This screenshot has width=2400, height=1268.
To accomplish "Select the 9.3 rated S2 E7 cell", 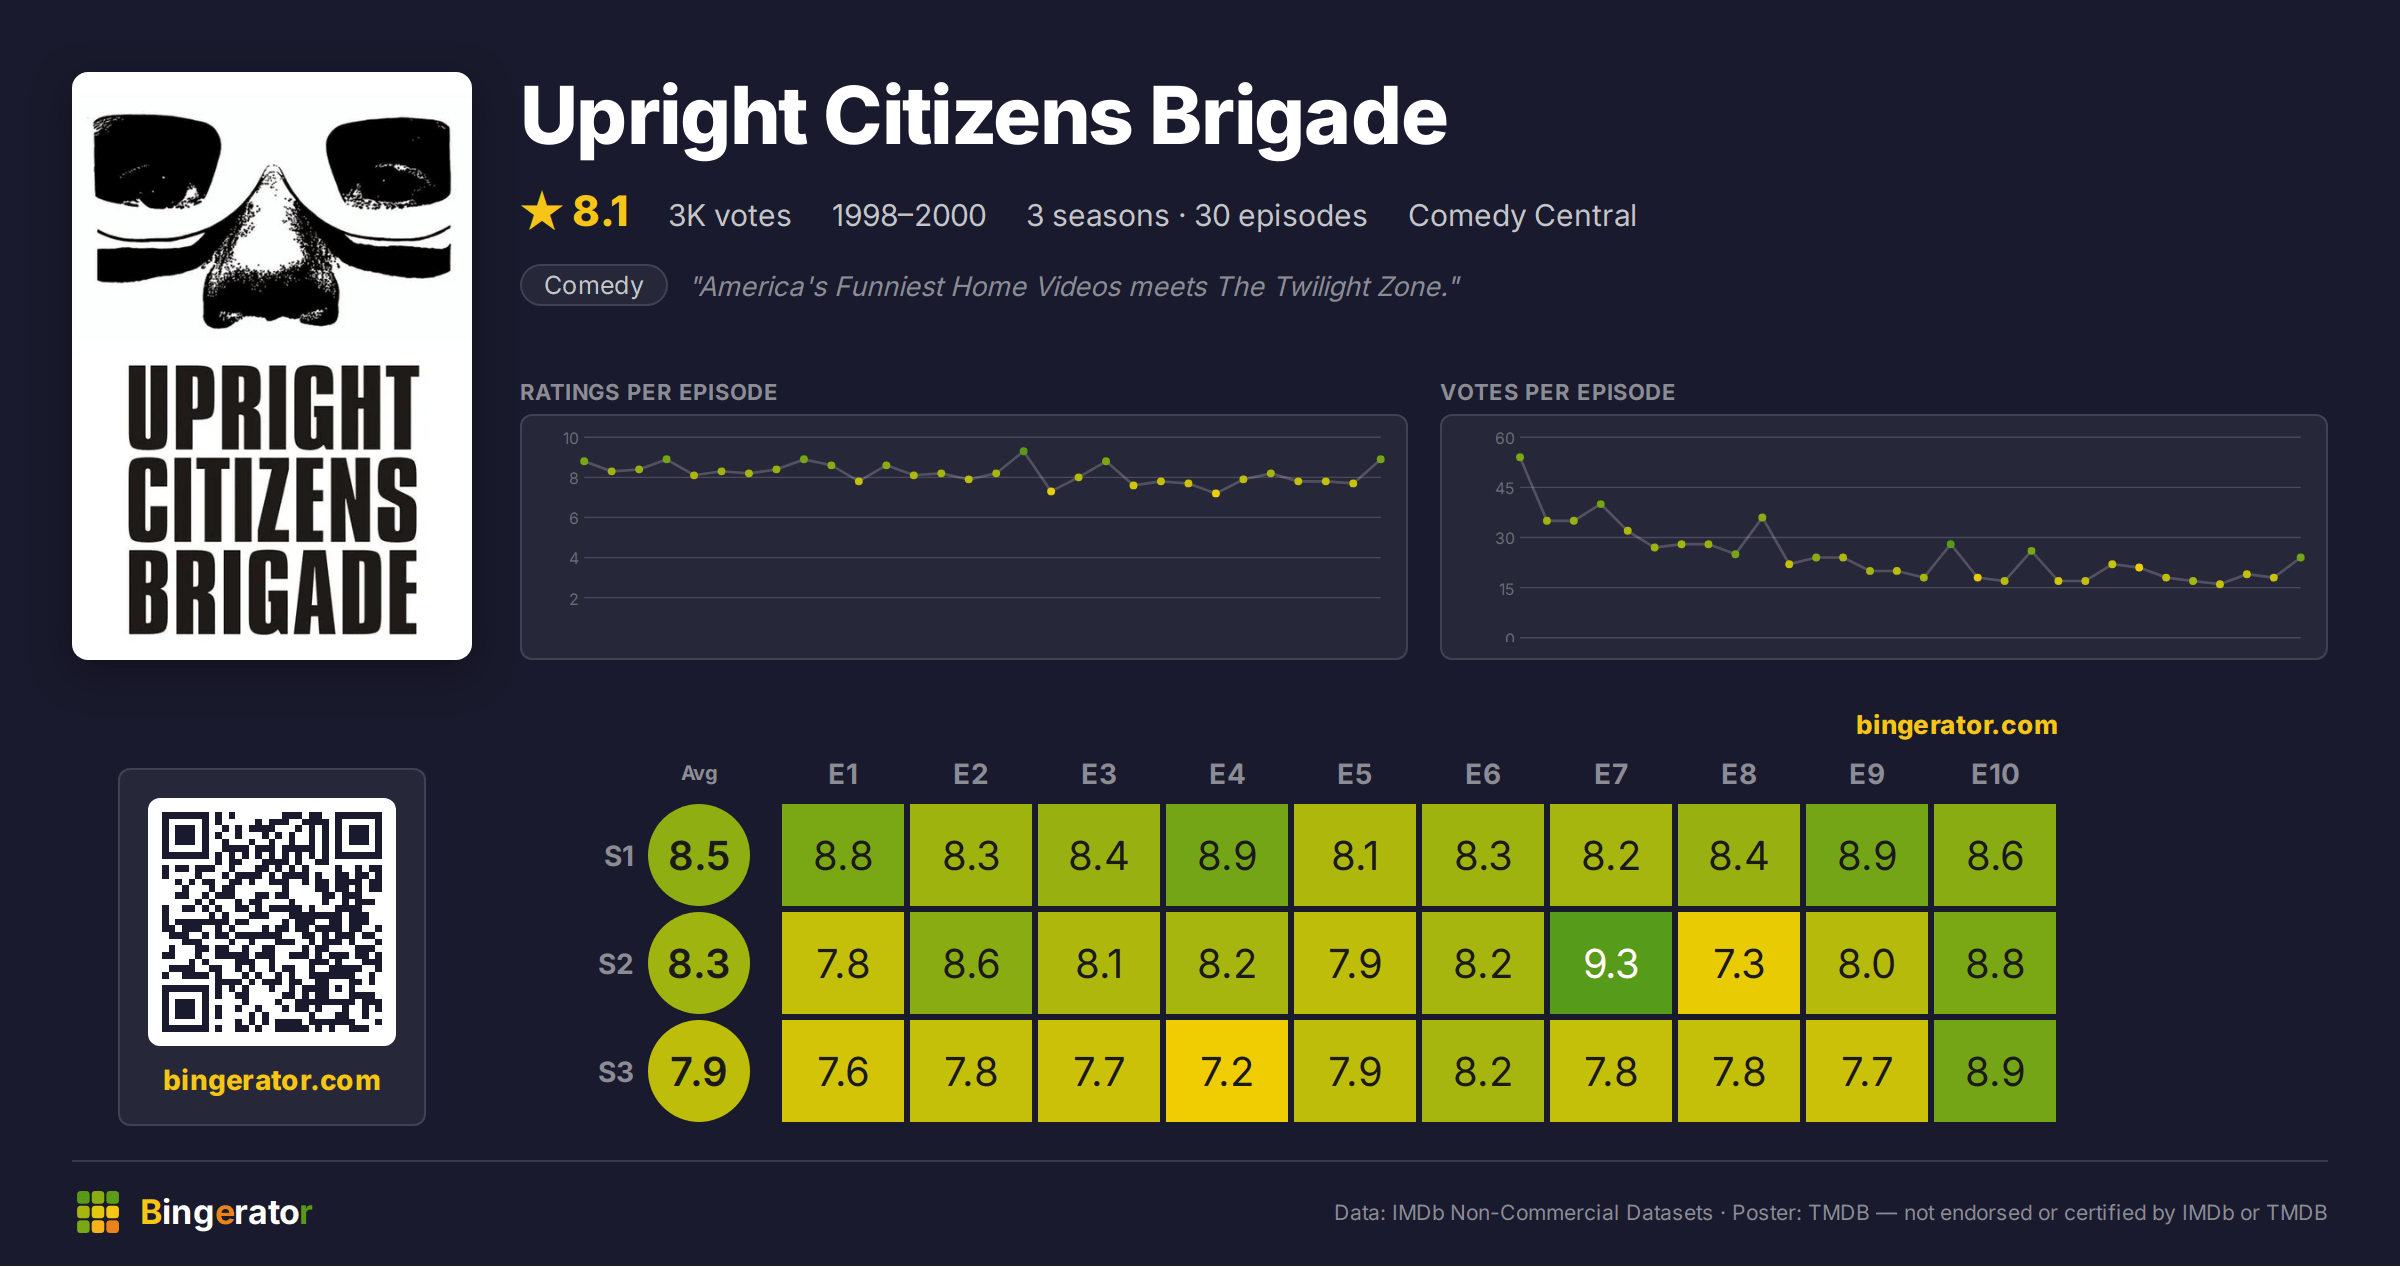I will 1611,964.
